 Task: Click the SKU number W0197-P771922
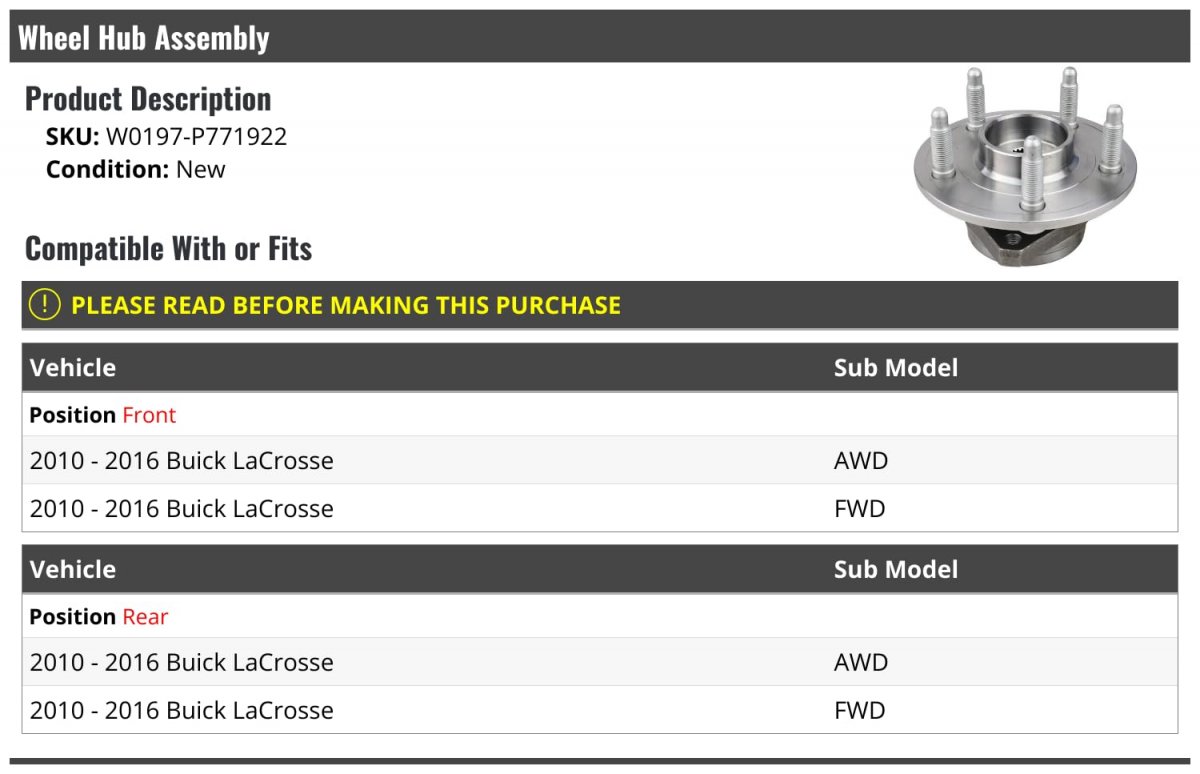196,136
